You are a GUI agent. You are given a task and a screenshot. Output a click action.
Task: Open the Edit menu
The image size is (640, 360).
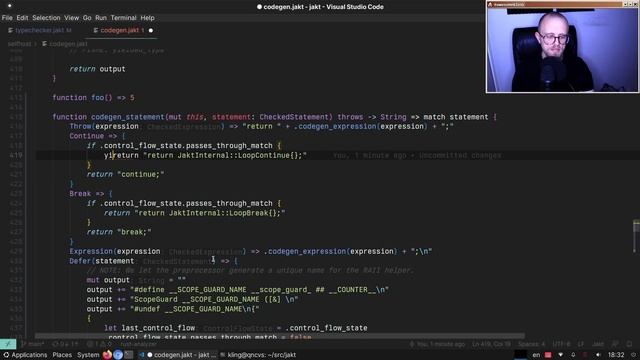[22, 18]
